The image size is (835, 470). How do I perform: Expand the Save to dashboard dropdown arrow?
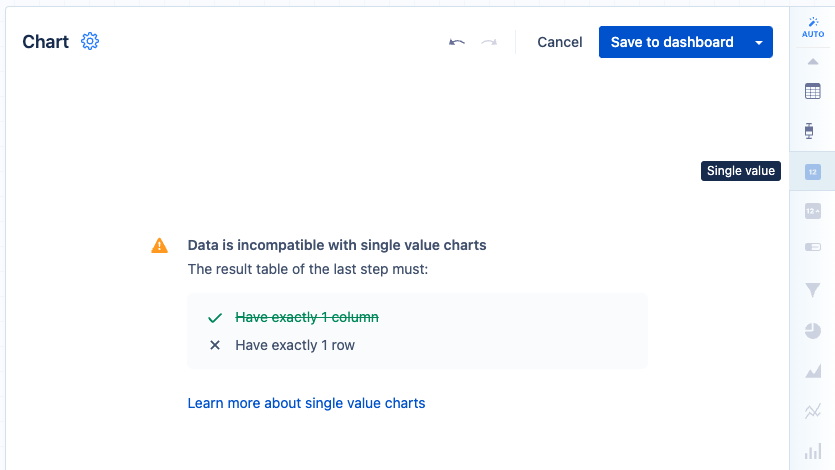[759, 42]
